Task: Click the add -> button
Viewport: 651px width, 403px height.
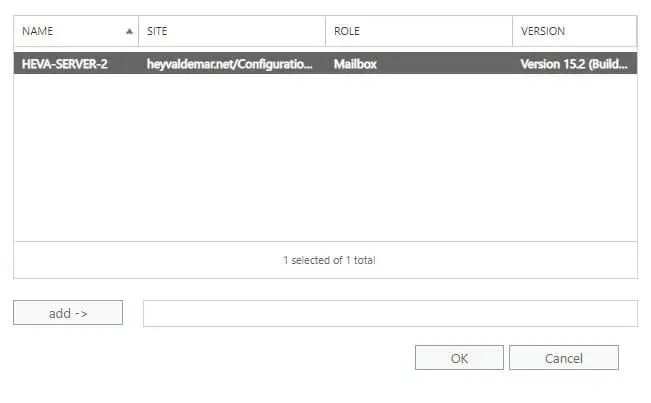Action: [68, 313]
